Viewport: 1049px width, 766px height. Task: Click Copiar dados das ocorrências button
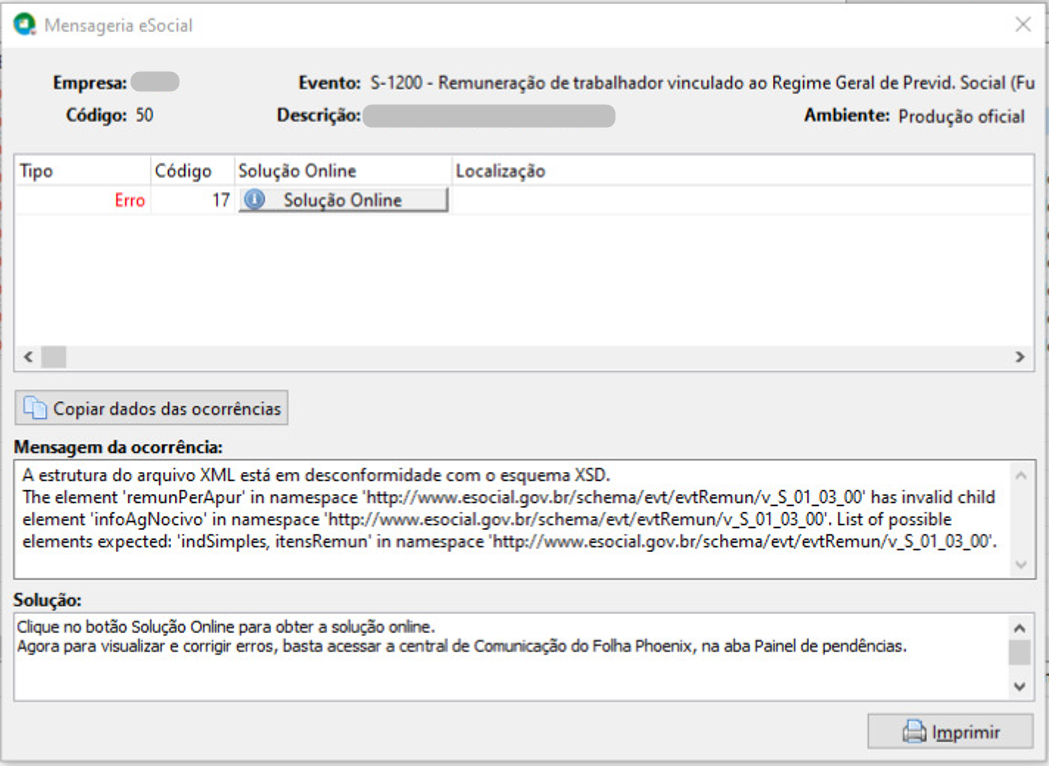coord(152,408)
